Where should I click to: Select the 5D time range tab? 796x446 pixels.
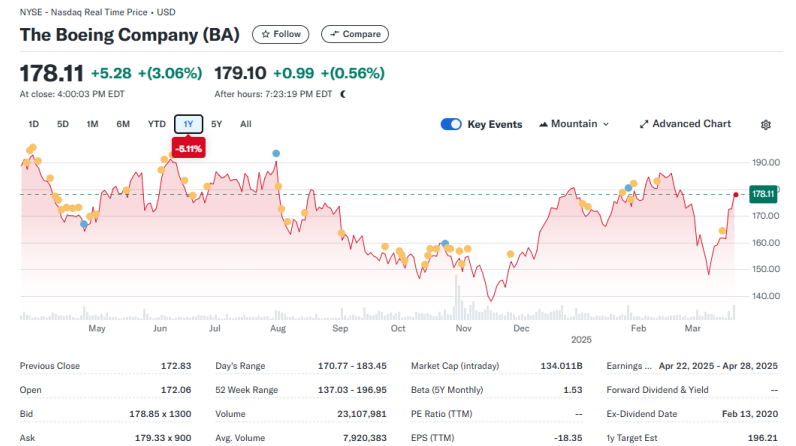62,124
